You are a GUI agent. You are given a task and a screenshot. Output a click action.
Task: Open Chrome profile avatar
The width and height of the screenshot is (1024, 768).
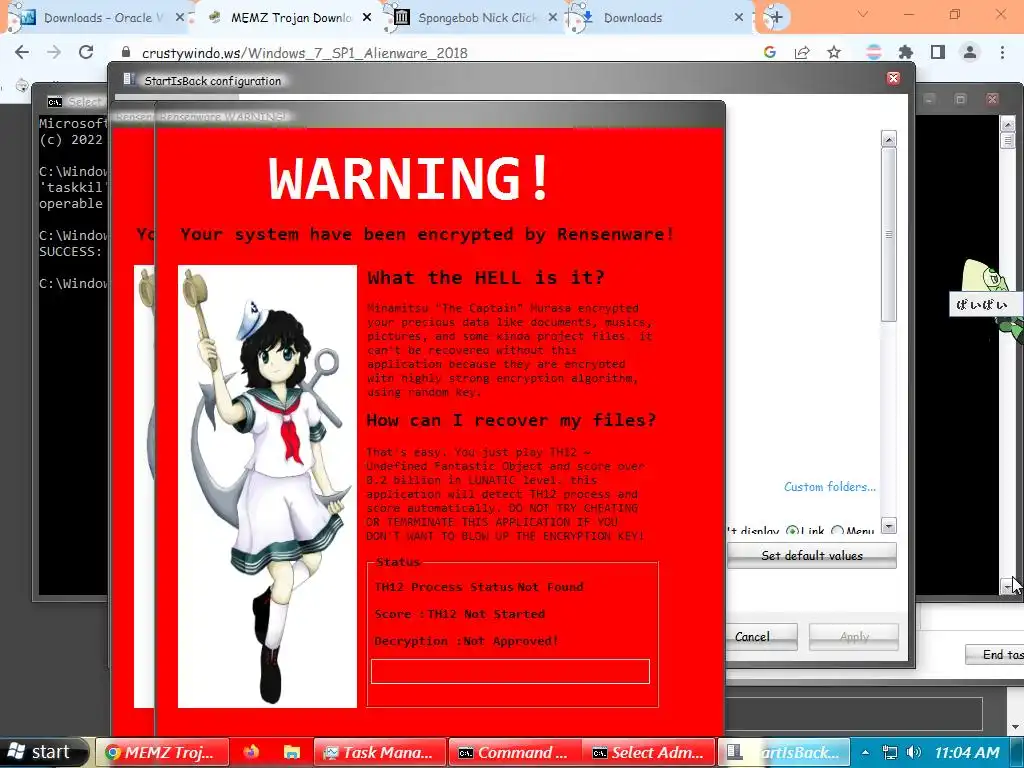[x=970, y=52]
